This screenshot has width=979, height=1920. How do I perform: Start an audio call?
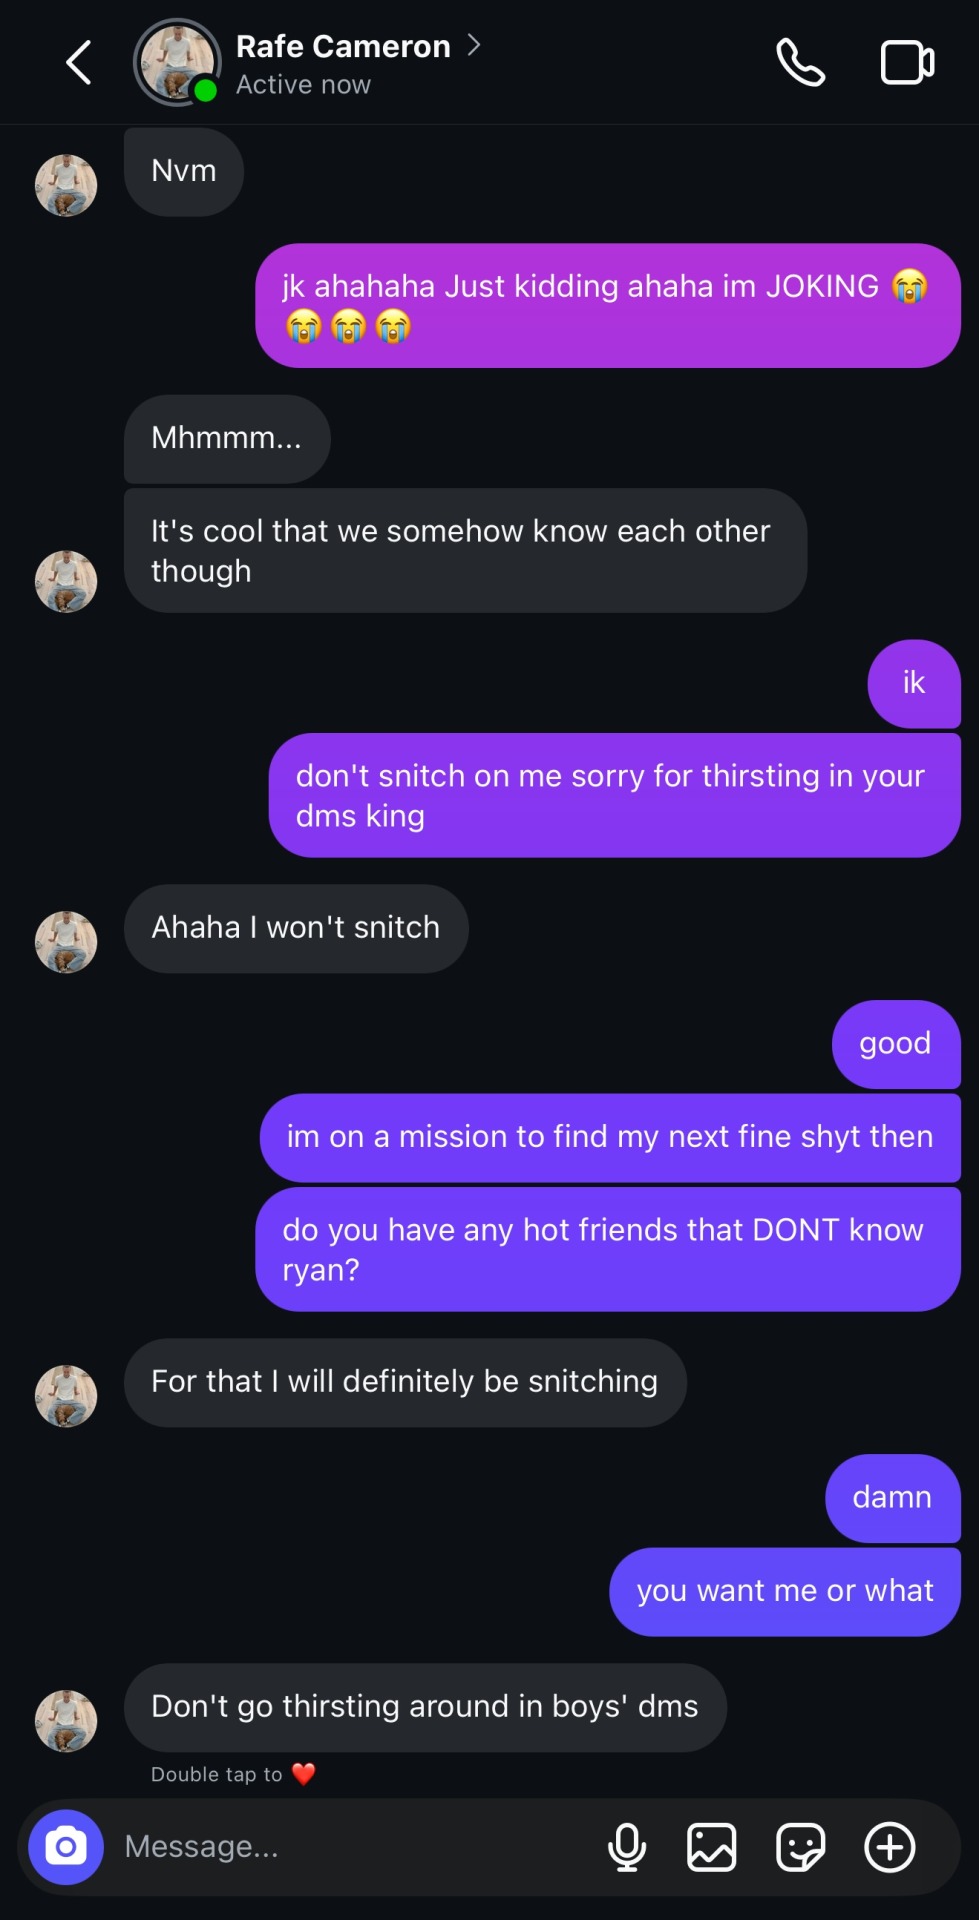click(x=800, y=63)
